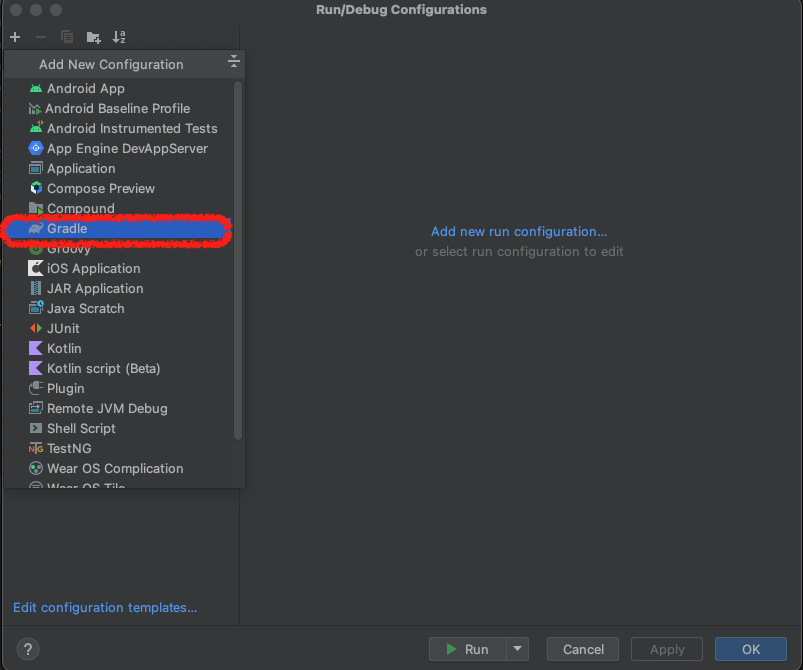Click the Sort Configurations alphabetically icon
The image size is (803, 670).
coord(119,37)
